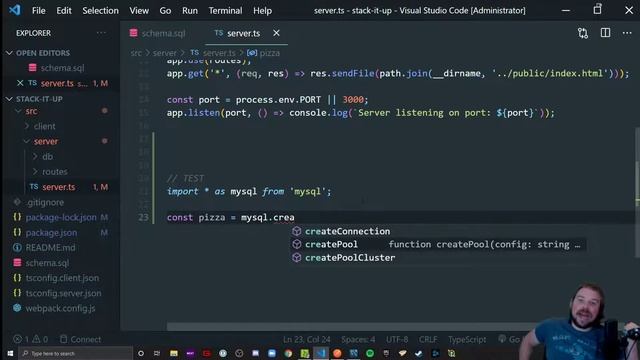This screenshot has height=360, width=640.
Task: Click the src breadcrumb segment
Action: click(136, 53)
